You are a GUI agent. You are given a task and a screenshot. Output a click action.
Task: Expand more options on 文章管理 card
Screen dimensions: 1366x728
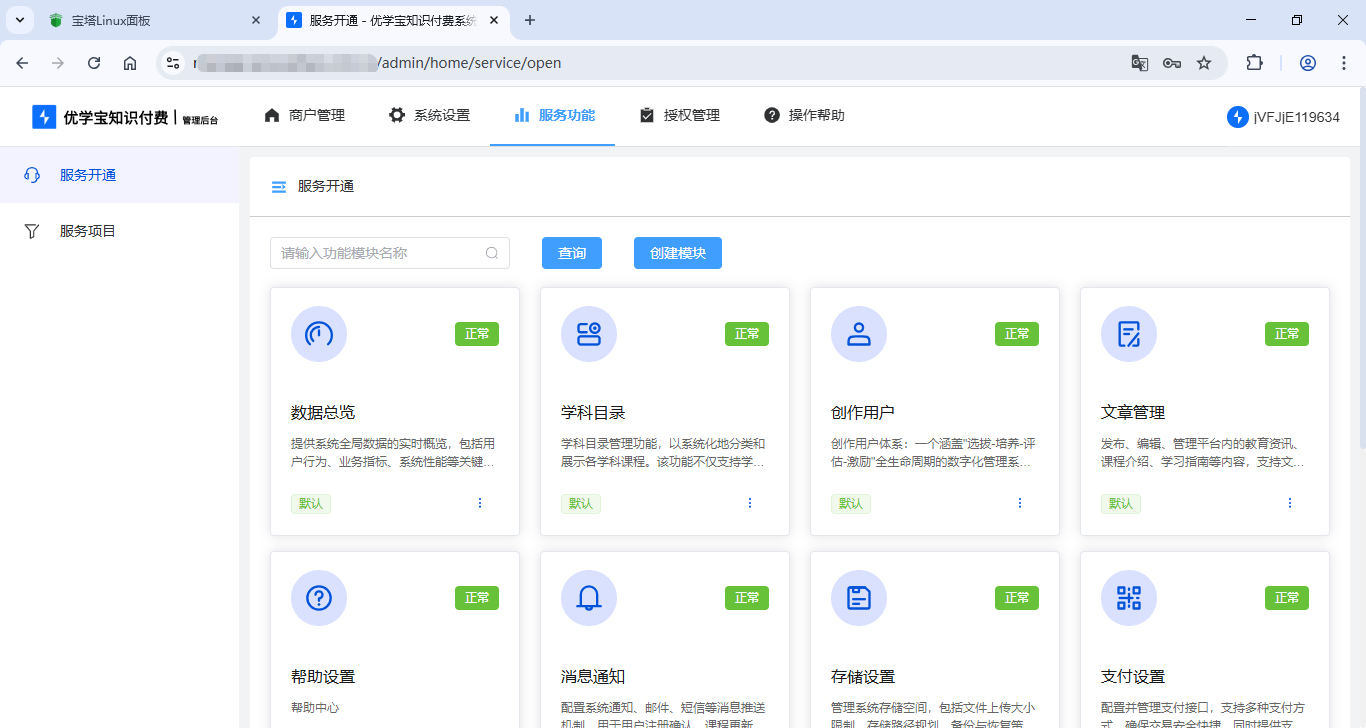point(1289,503)
